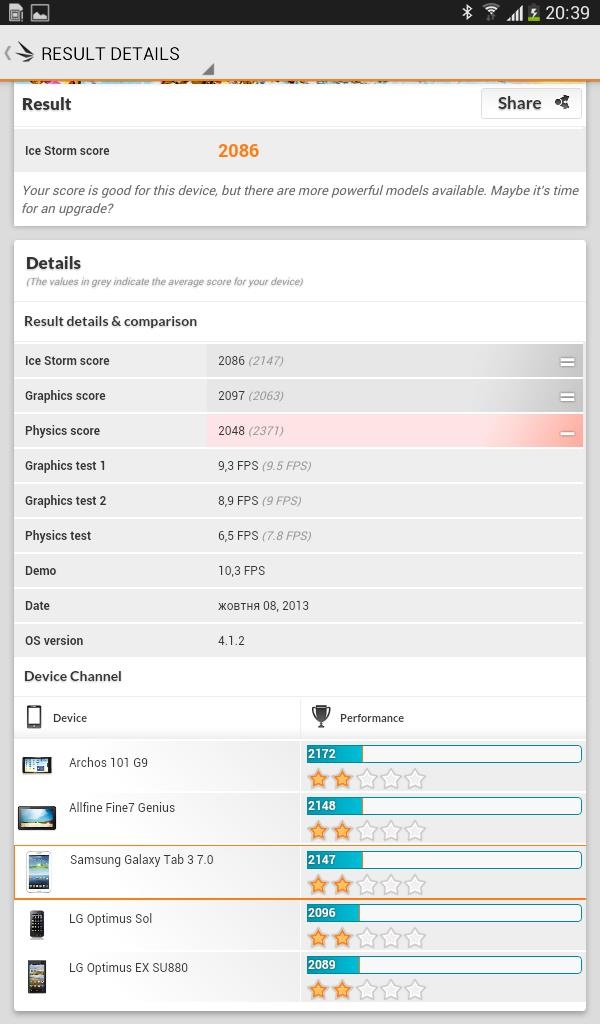
Task: Select the LG Optimus Sol device
Action: (110, 918)
